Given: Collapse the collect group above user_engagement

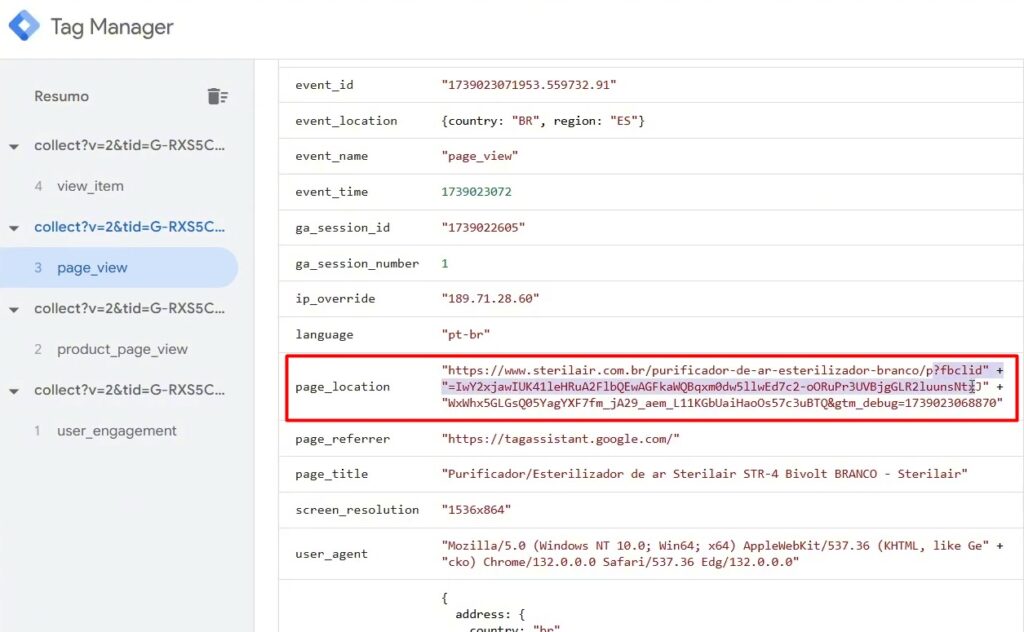Looking at the screenshot, I should pos(14,391).
